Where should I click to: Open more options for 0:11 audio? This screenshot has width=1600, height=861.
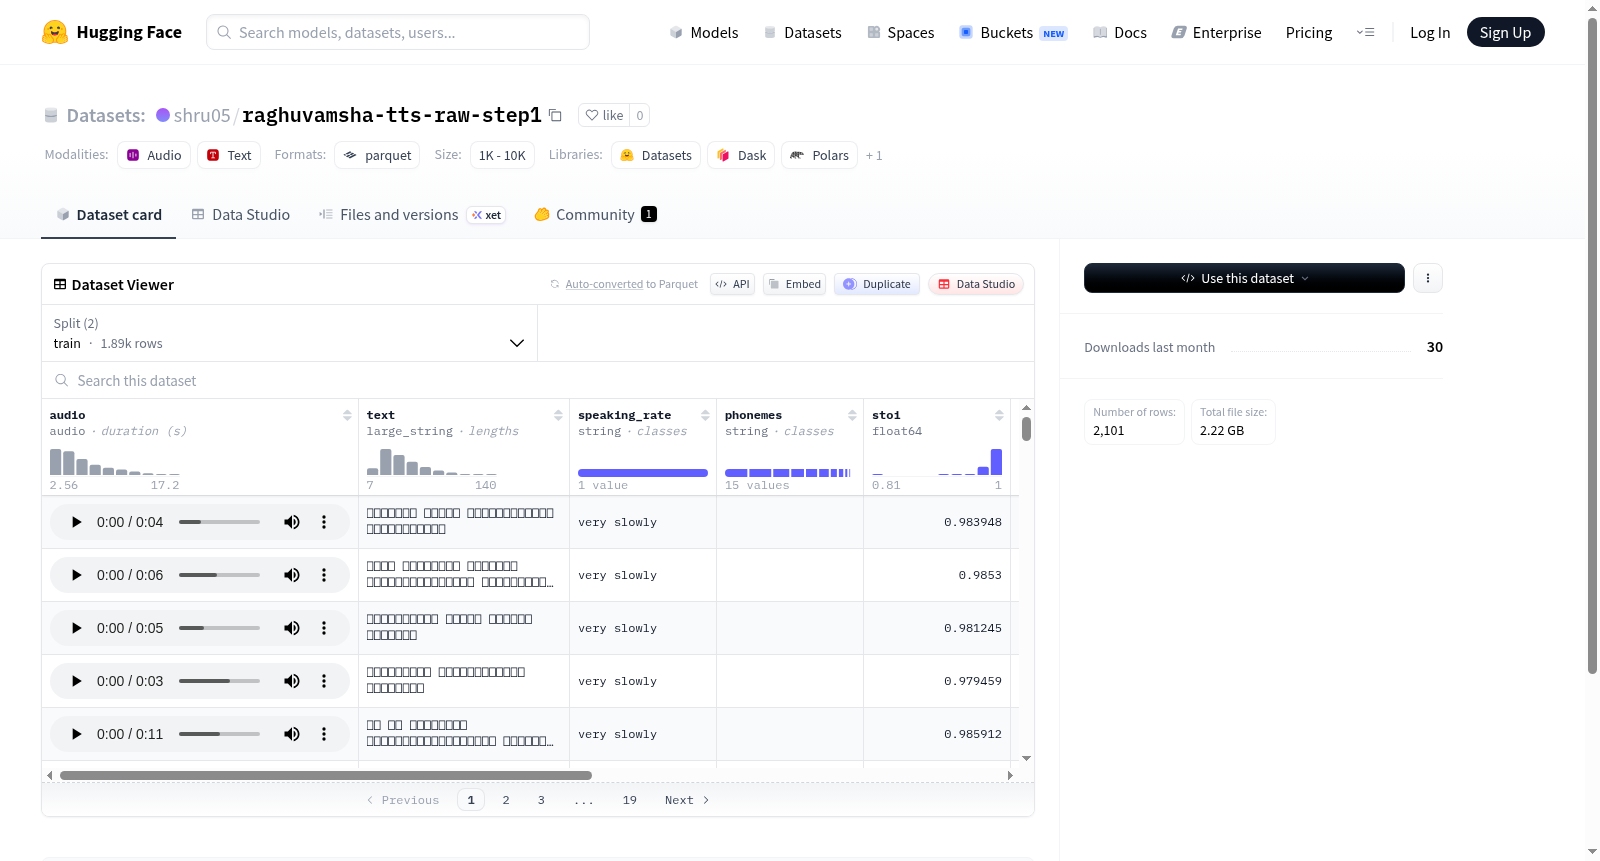point(324,734)
